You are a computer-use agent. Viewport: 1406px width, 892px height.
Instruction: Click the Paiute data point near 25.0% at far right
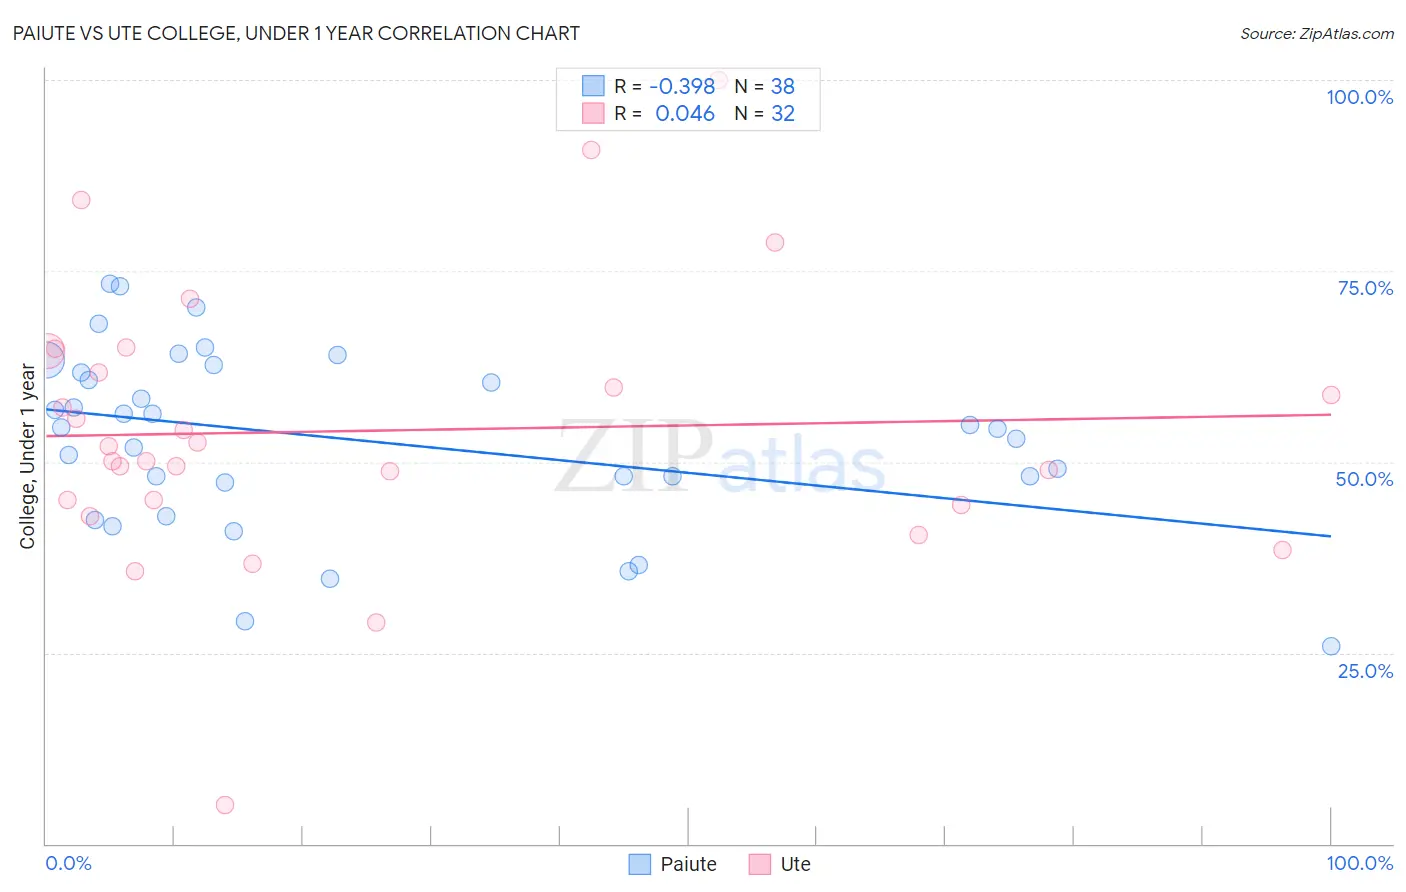(x=1331, y=646)
